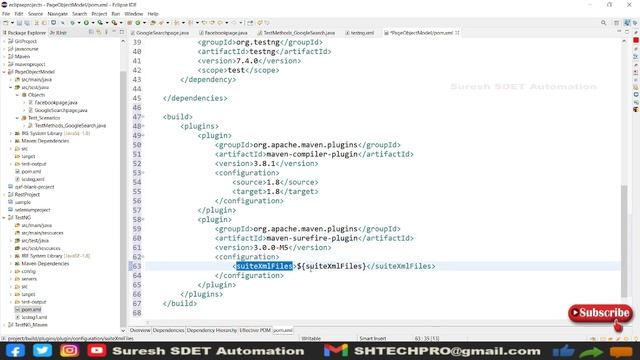Switch to Facebookpage.java editor tab
The height and width of the screenshot is (360, 640).
[x=223, y=33]
